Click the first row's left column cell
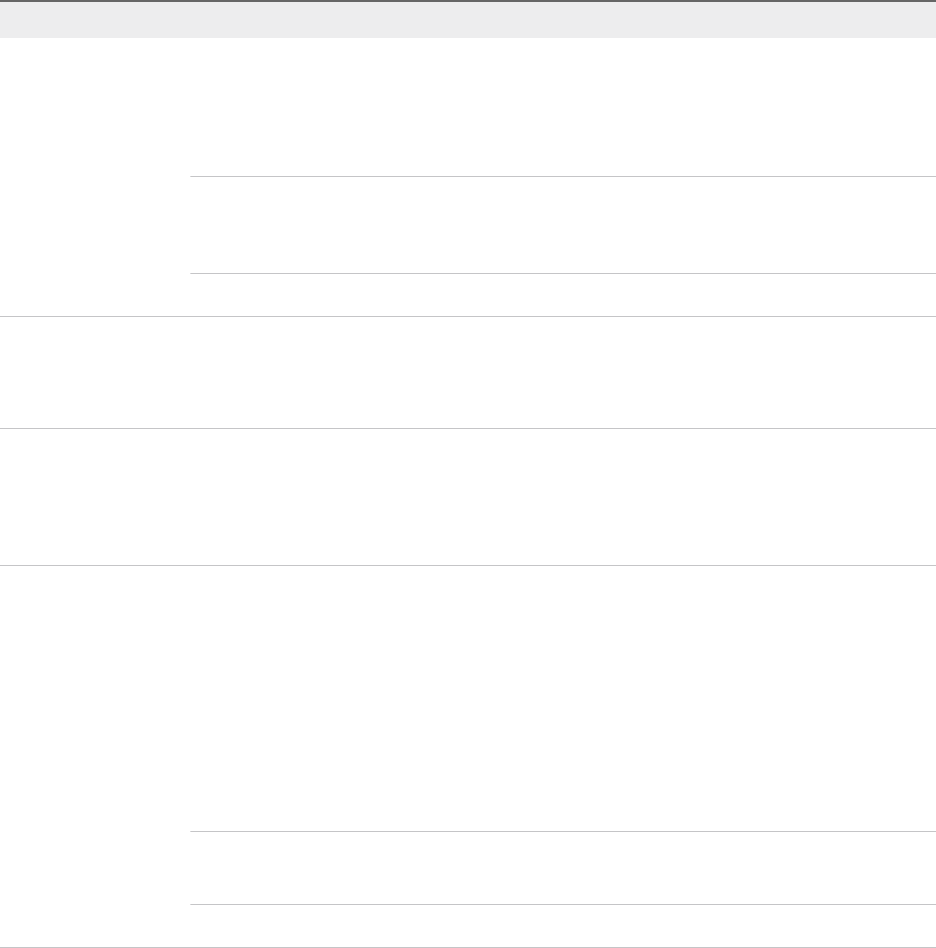The image size is (936, 948). (95, 177)
